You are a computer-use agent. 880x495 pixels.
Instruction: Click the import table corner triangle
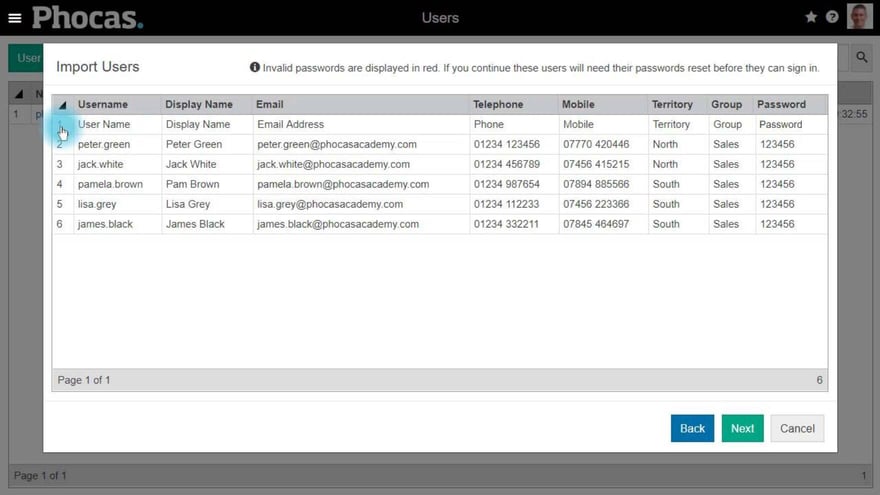click(62, 105)
